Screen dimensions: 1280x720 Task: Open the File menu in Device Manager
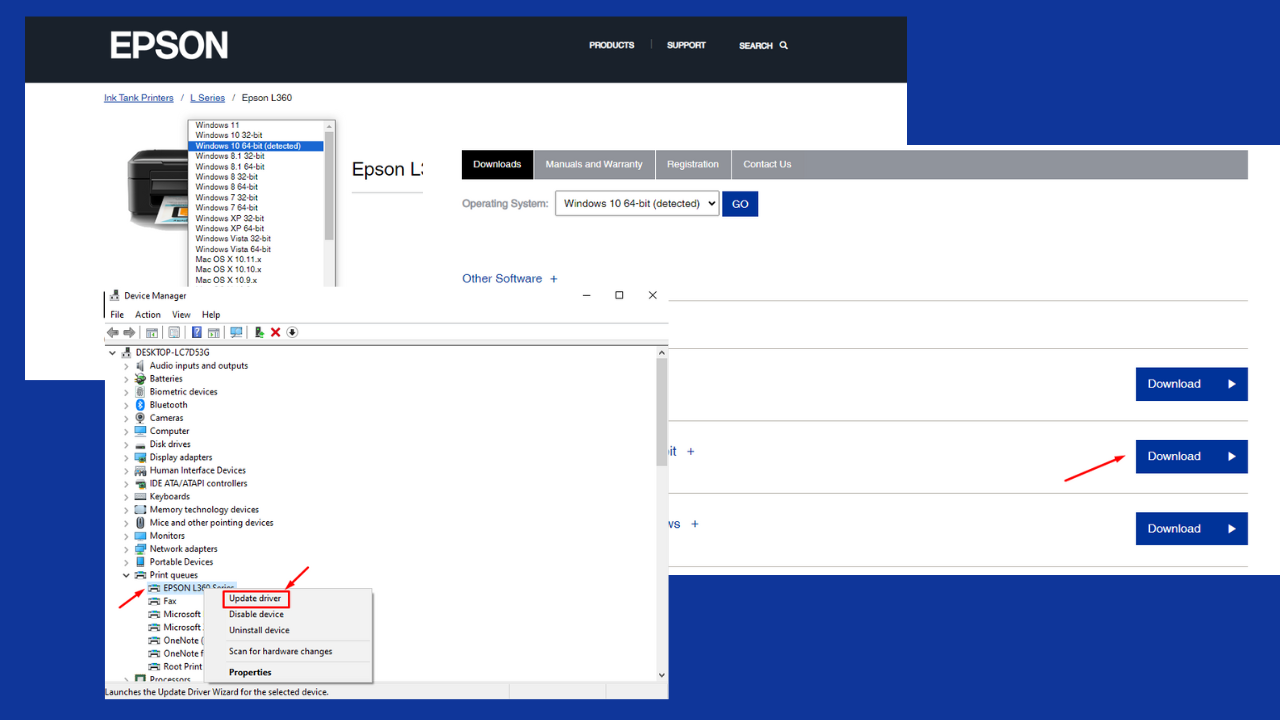(117, 315)
